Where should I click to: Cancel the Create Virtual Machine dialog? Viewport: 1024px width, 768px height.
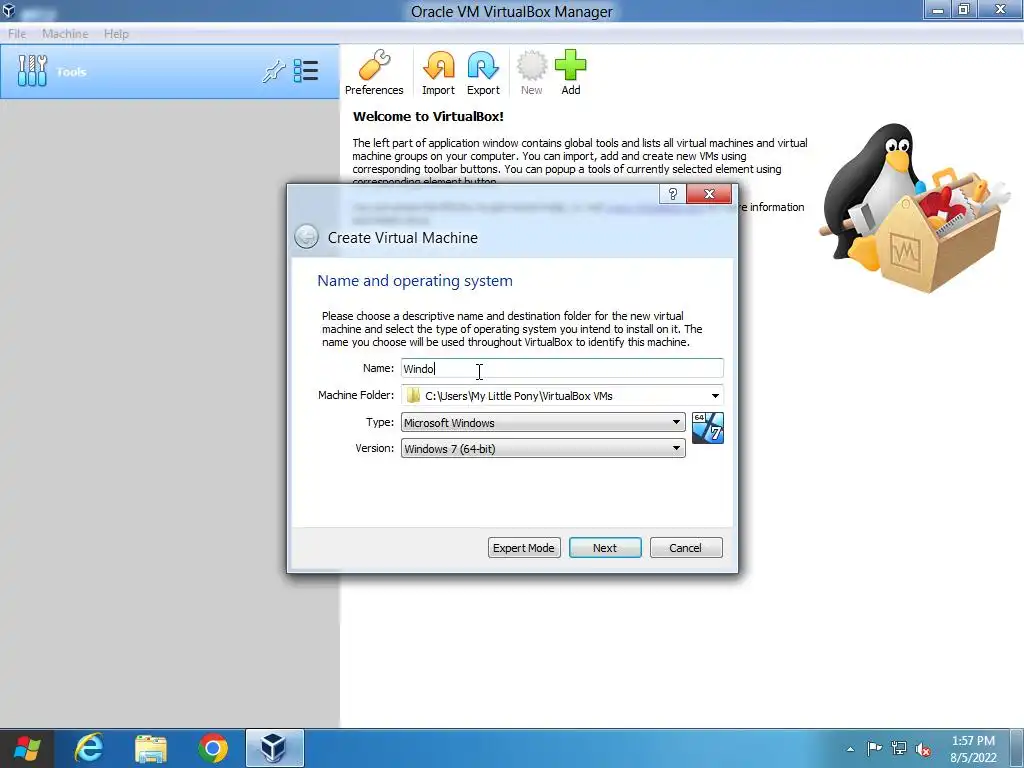tap(686, 548)
